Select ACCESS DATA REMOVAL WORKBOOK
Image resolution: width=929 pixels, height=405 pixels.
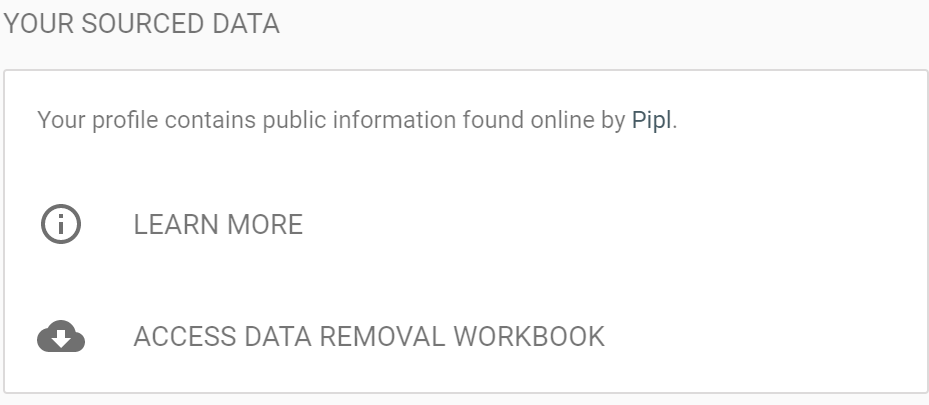369,337
